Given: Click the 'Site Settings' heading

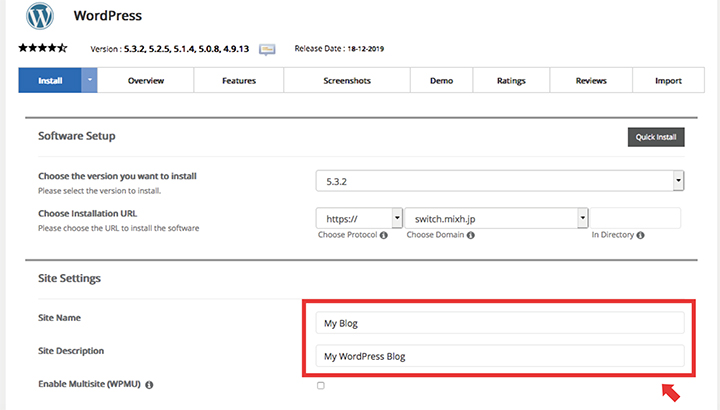Looking at the screenshot, I should (69, 278).
